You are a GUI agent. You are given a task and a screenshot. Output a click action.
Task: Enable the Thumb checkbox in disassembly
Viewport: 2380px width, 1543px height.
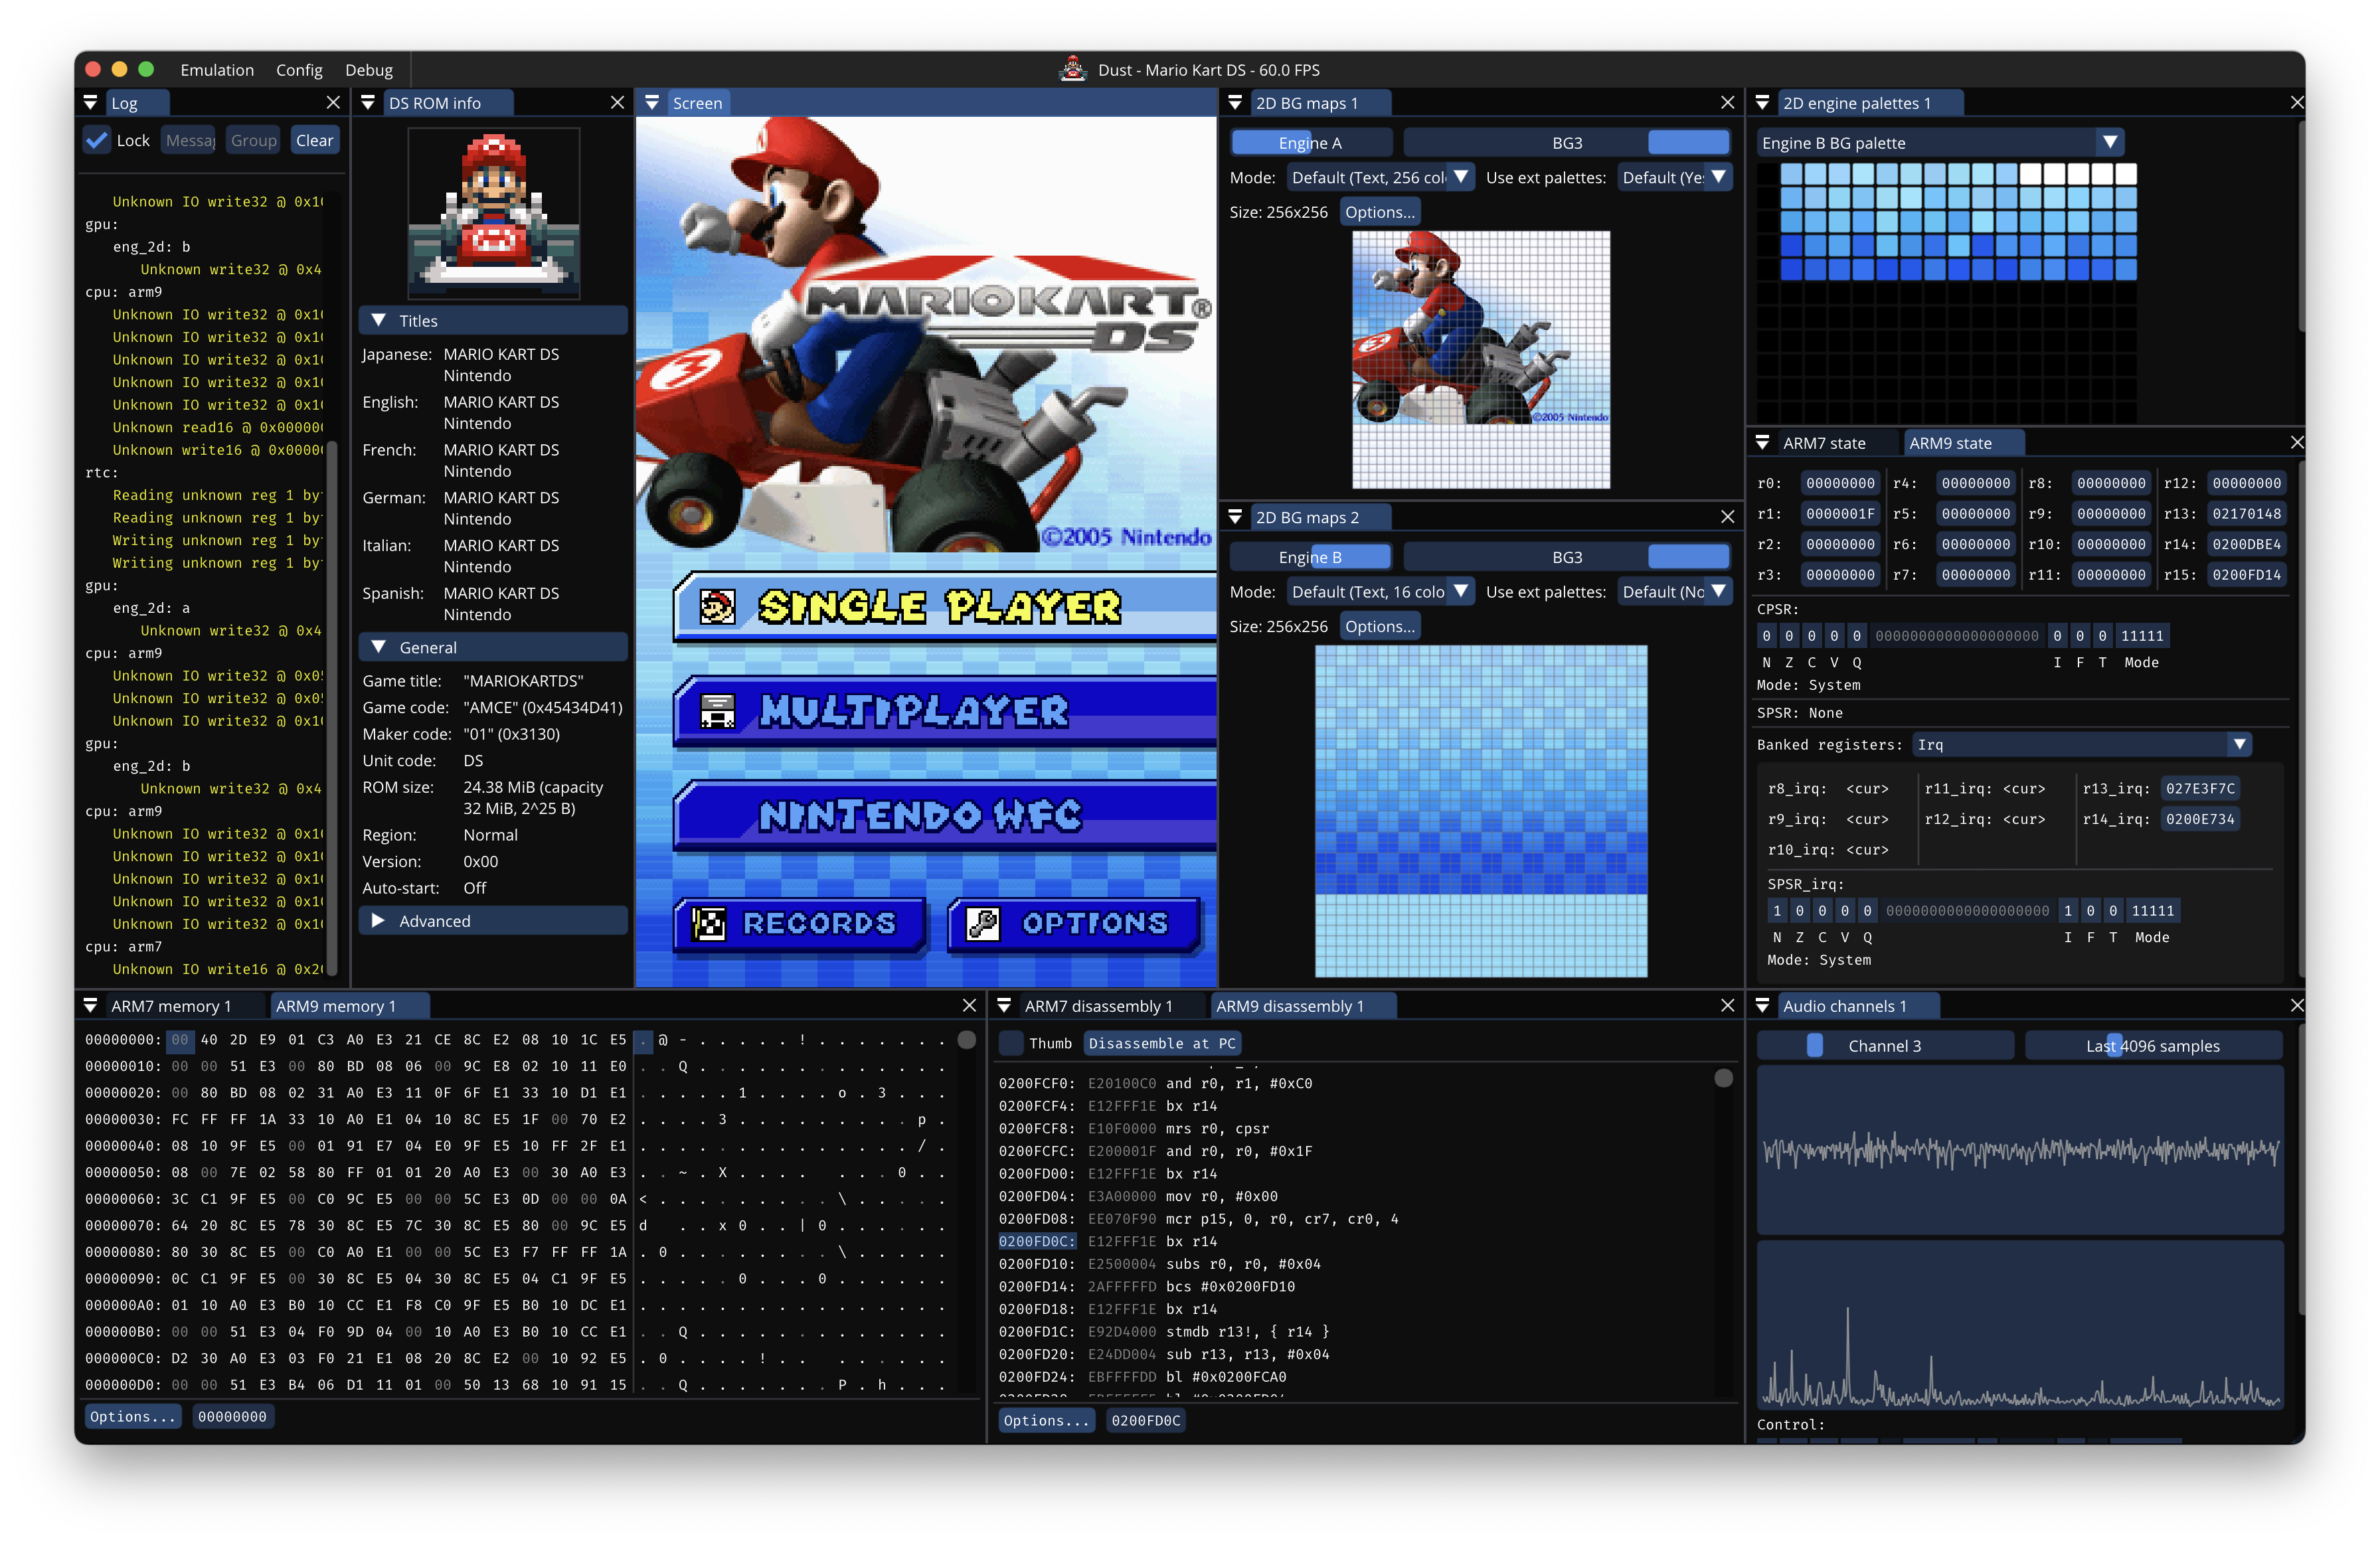(1012, 1043)
